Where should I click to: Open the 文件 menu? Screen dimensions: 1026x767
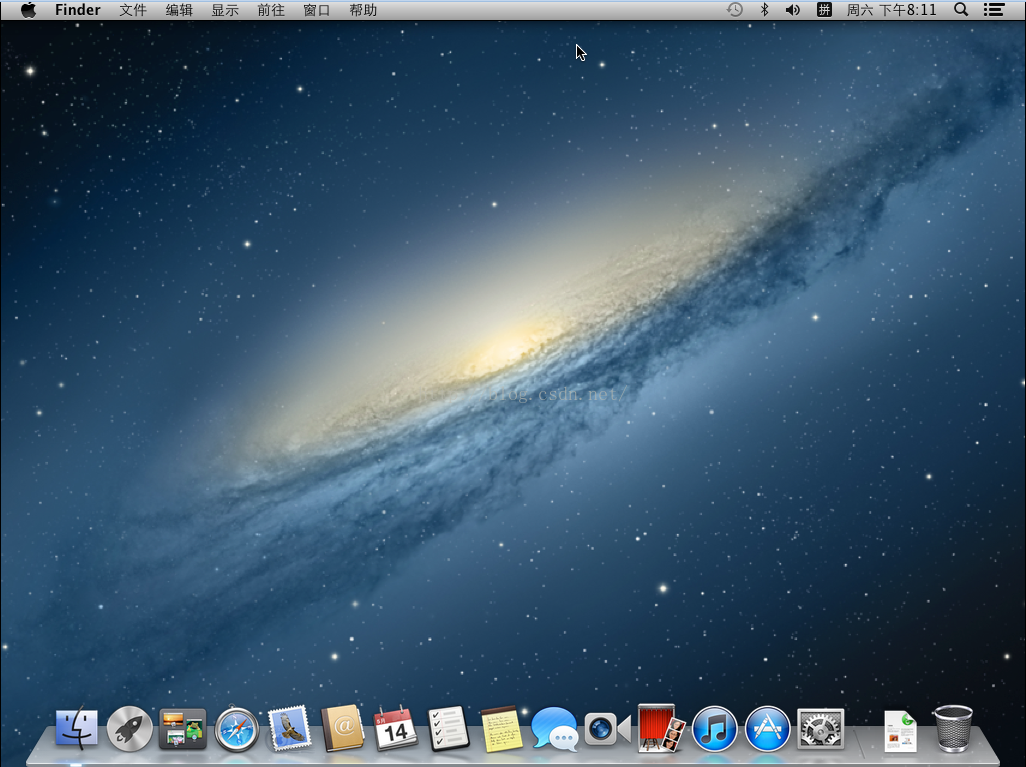133,10
